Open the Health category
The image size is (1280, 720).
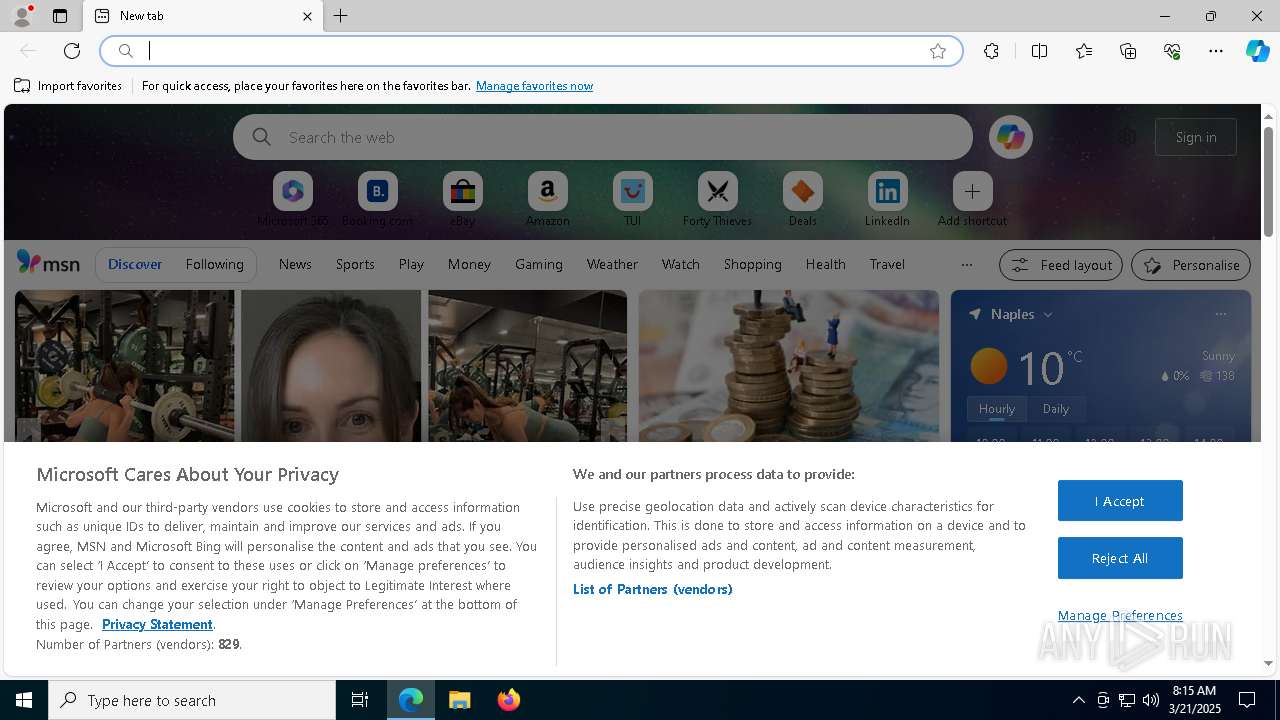click(825, 264)
